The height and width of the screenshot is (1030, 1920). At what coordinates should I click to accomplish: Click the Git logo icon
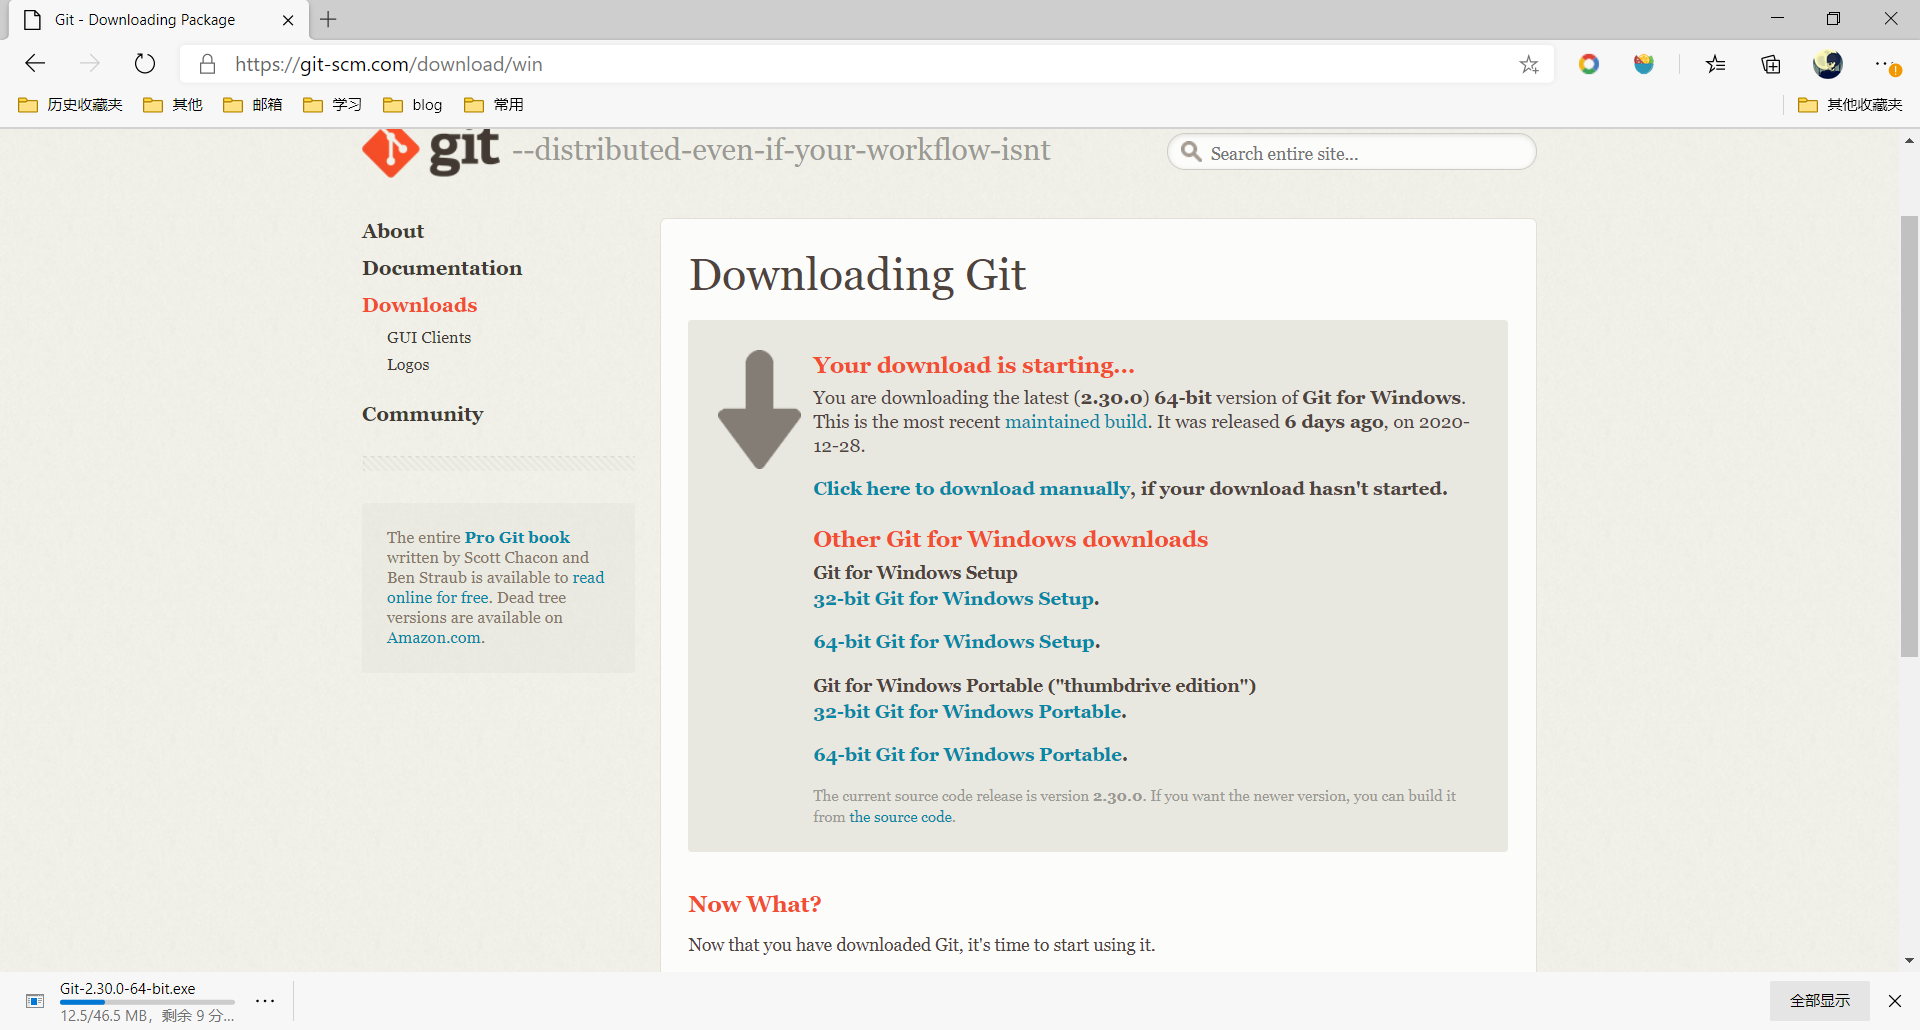tap(390, 153)
